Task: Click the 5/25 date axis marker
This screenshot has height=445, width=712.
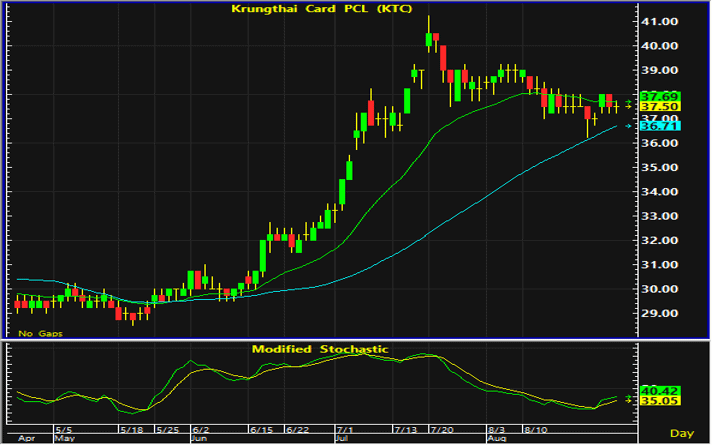Action: [x=168, y=430]
